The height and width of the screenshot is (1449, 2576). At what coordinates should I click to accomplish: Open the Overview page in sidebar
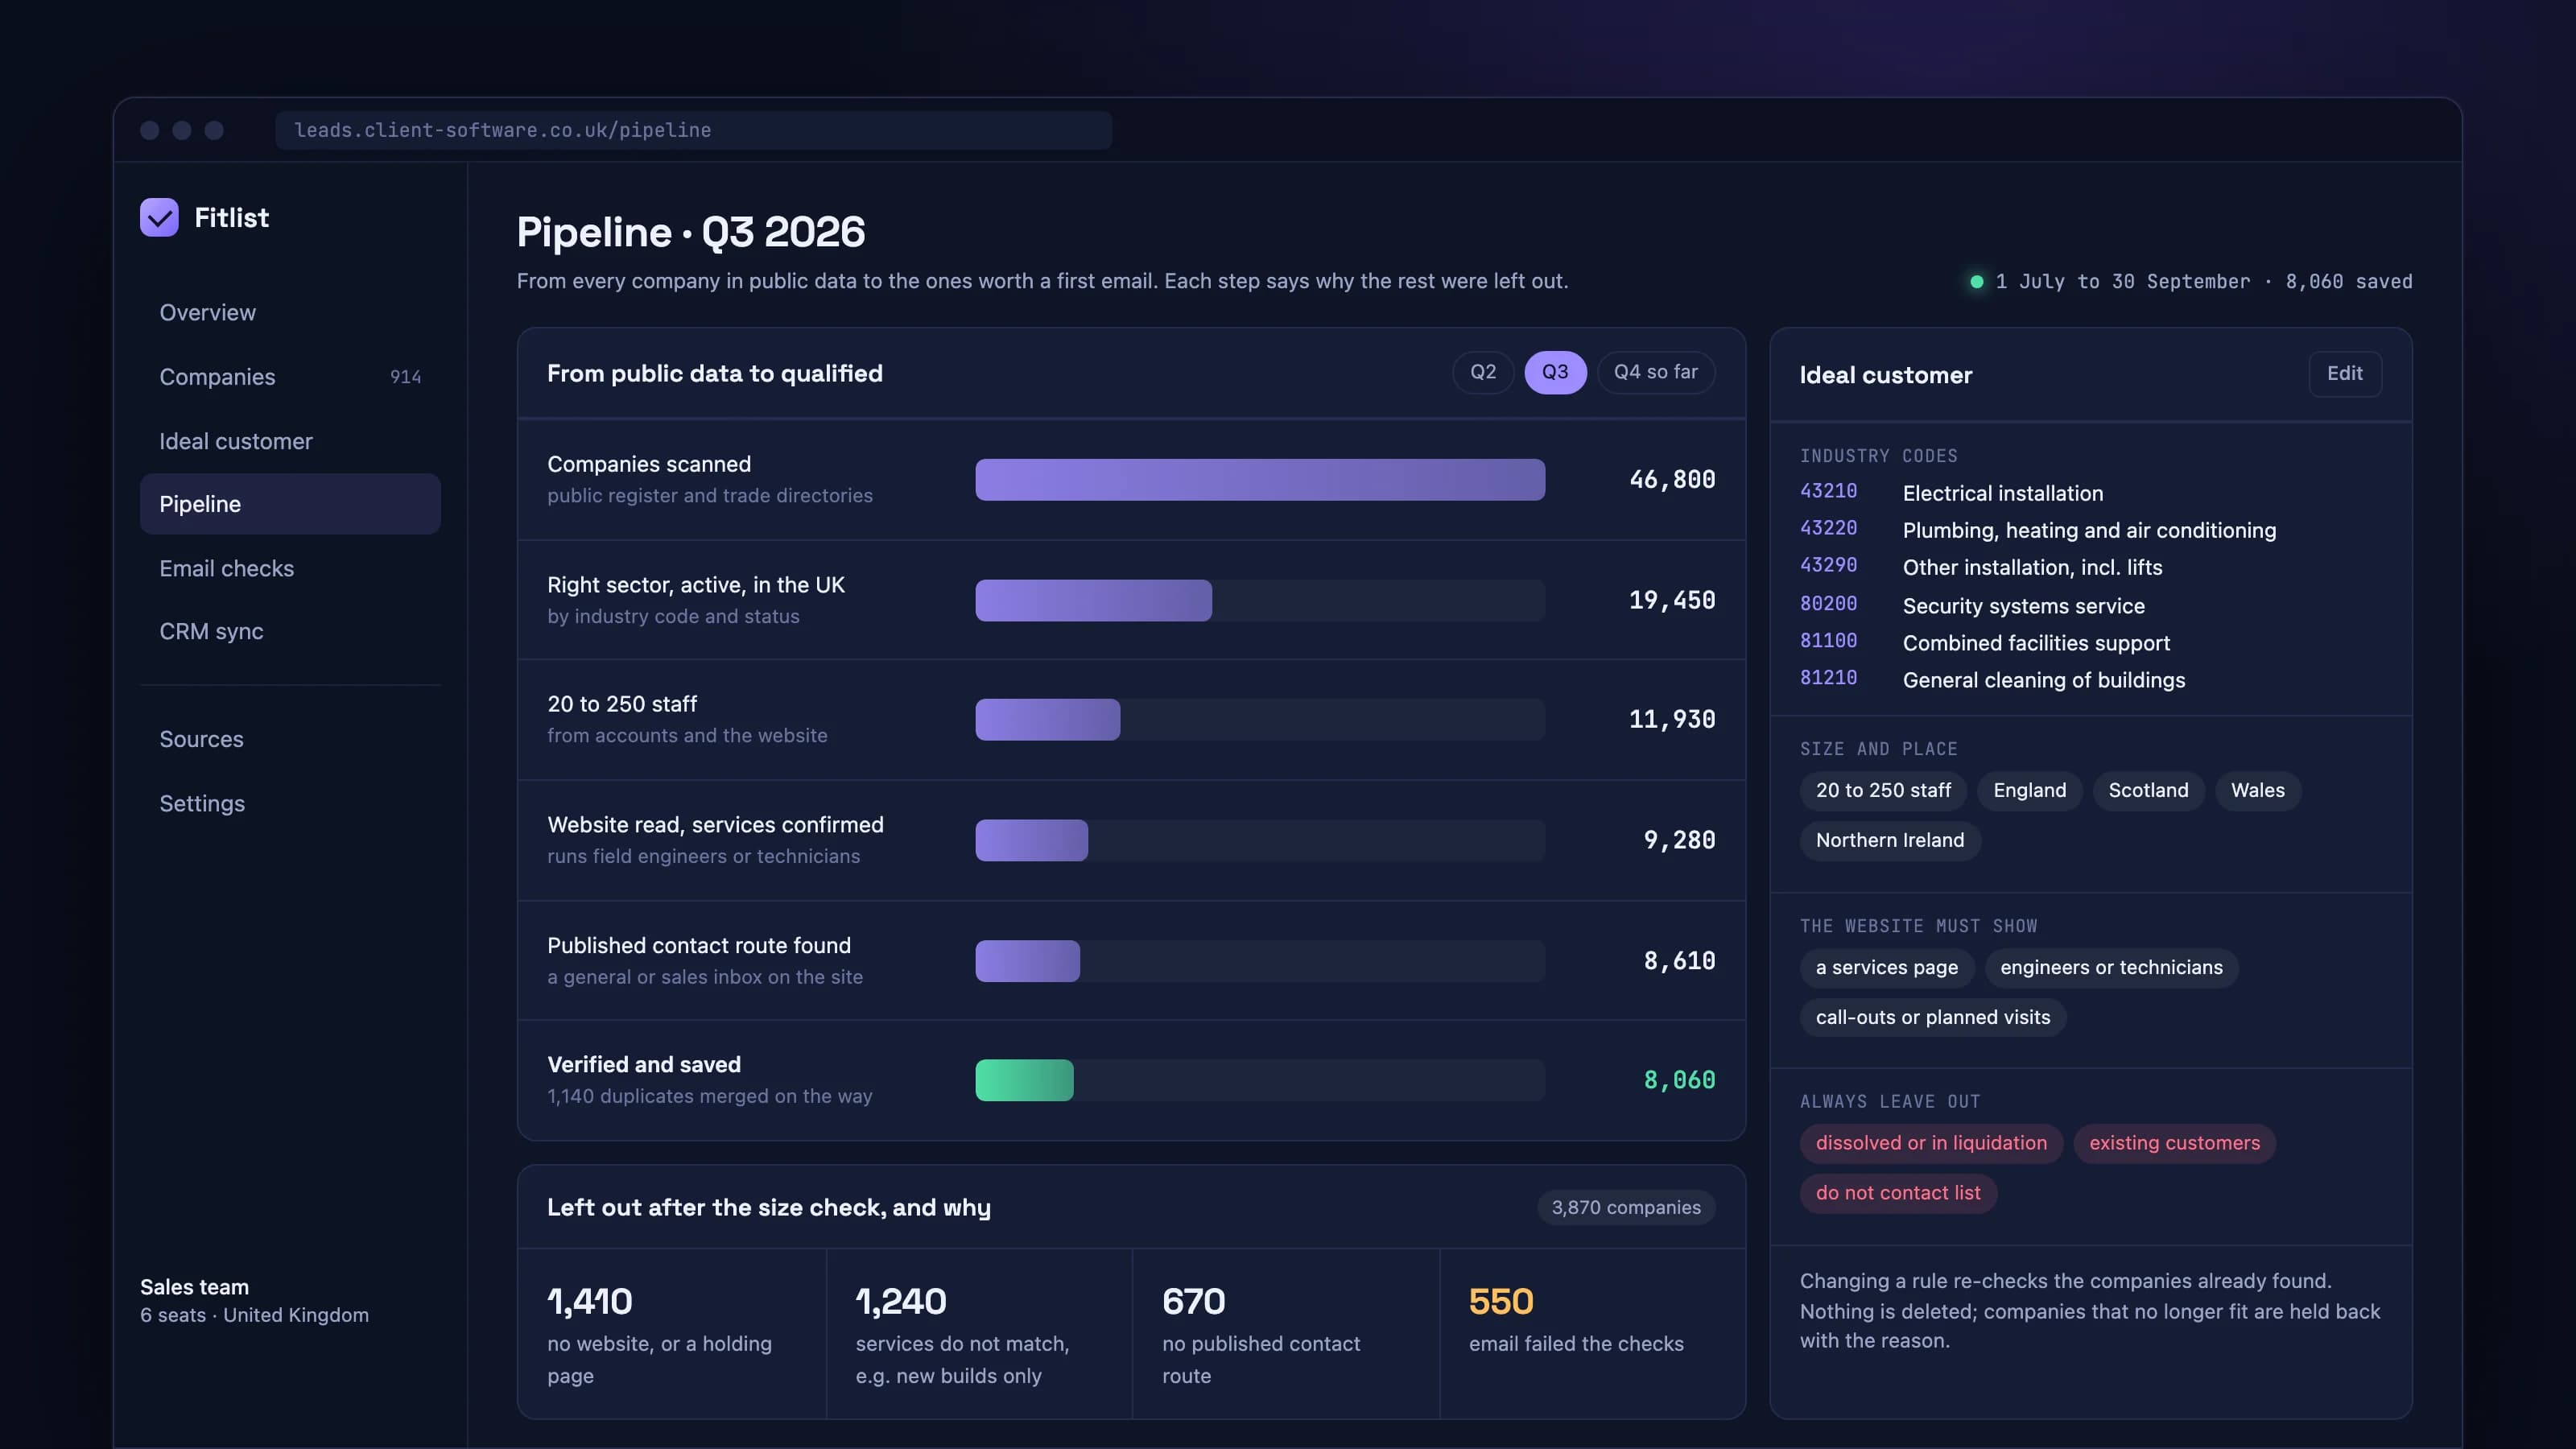tap(290, 312)
